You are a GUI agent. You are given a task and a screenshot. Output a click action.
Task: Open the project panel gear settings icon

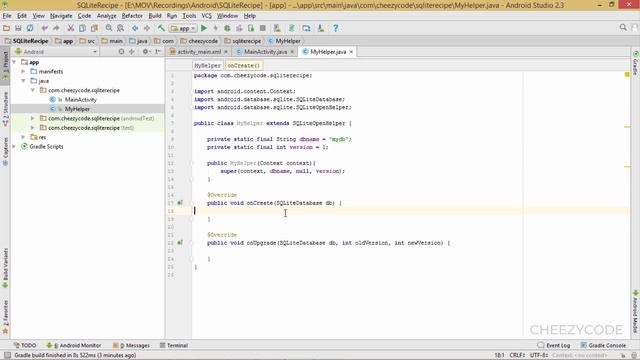click(x=145, y=52)
